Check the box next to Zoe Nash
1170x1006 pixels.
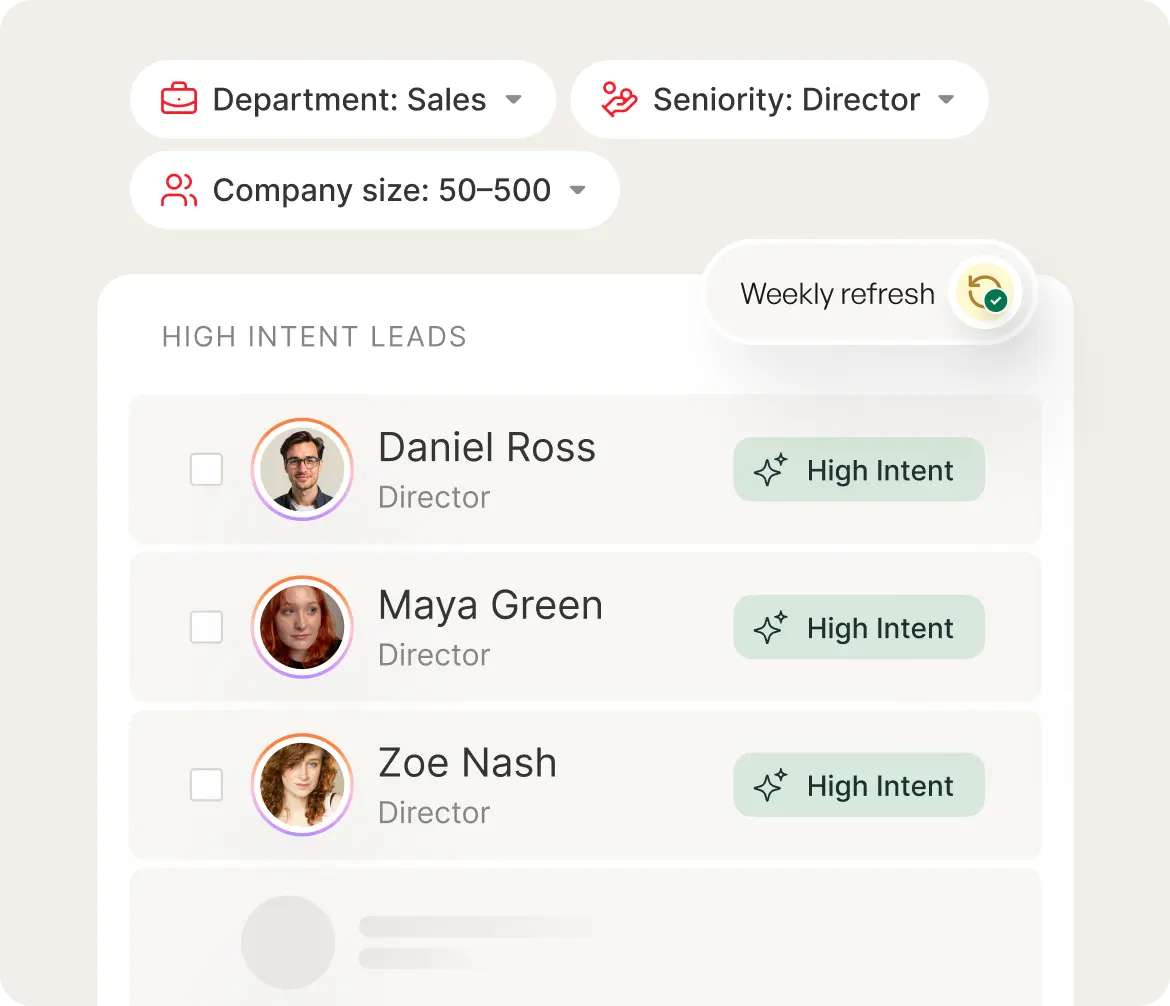(206, 785)
